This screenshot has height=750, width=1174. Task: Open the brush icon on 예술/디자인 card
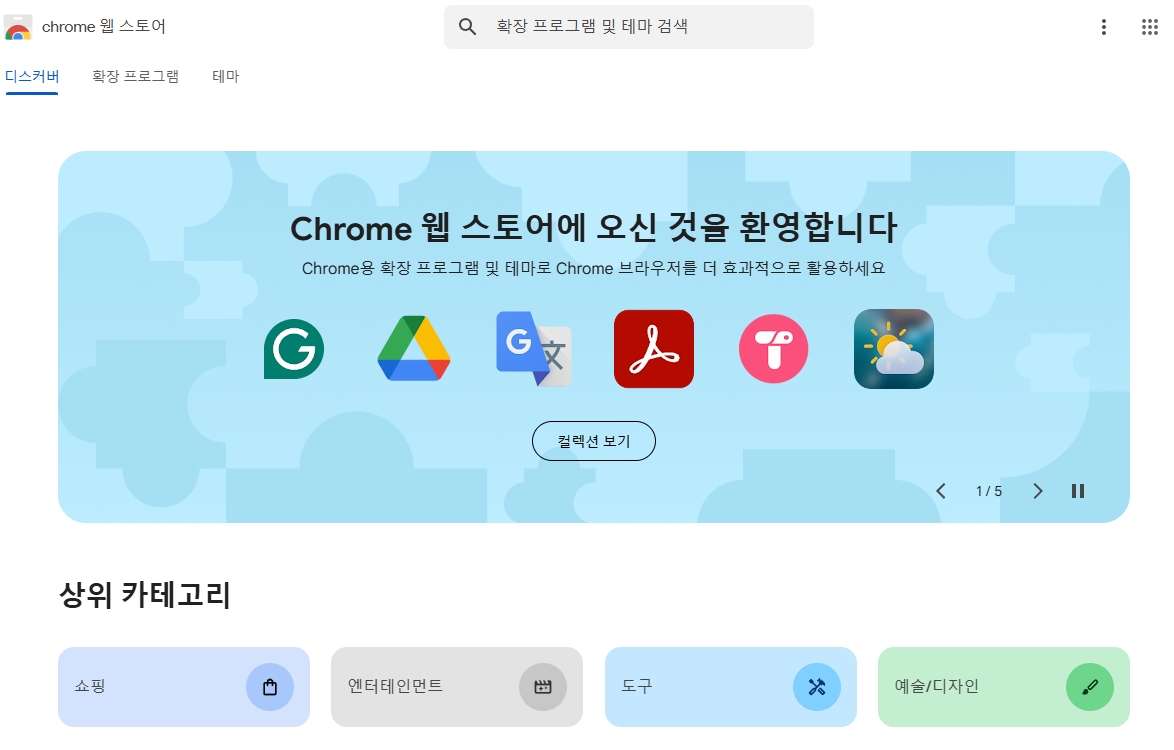point(1089,687)
